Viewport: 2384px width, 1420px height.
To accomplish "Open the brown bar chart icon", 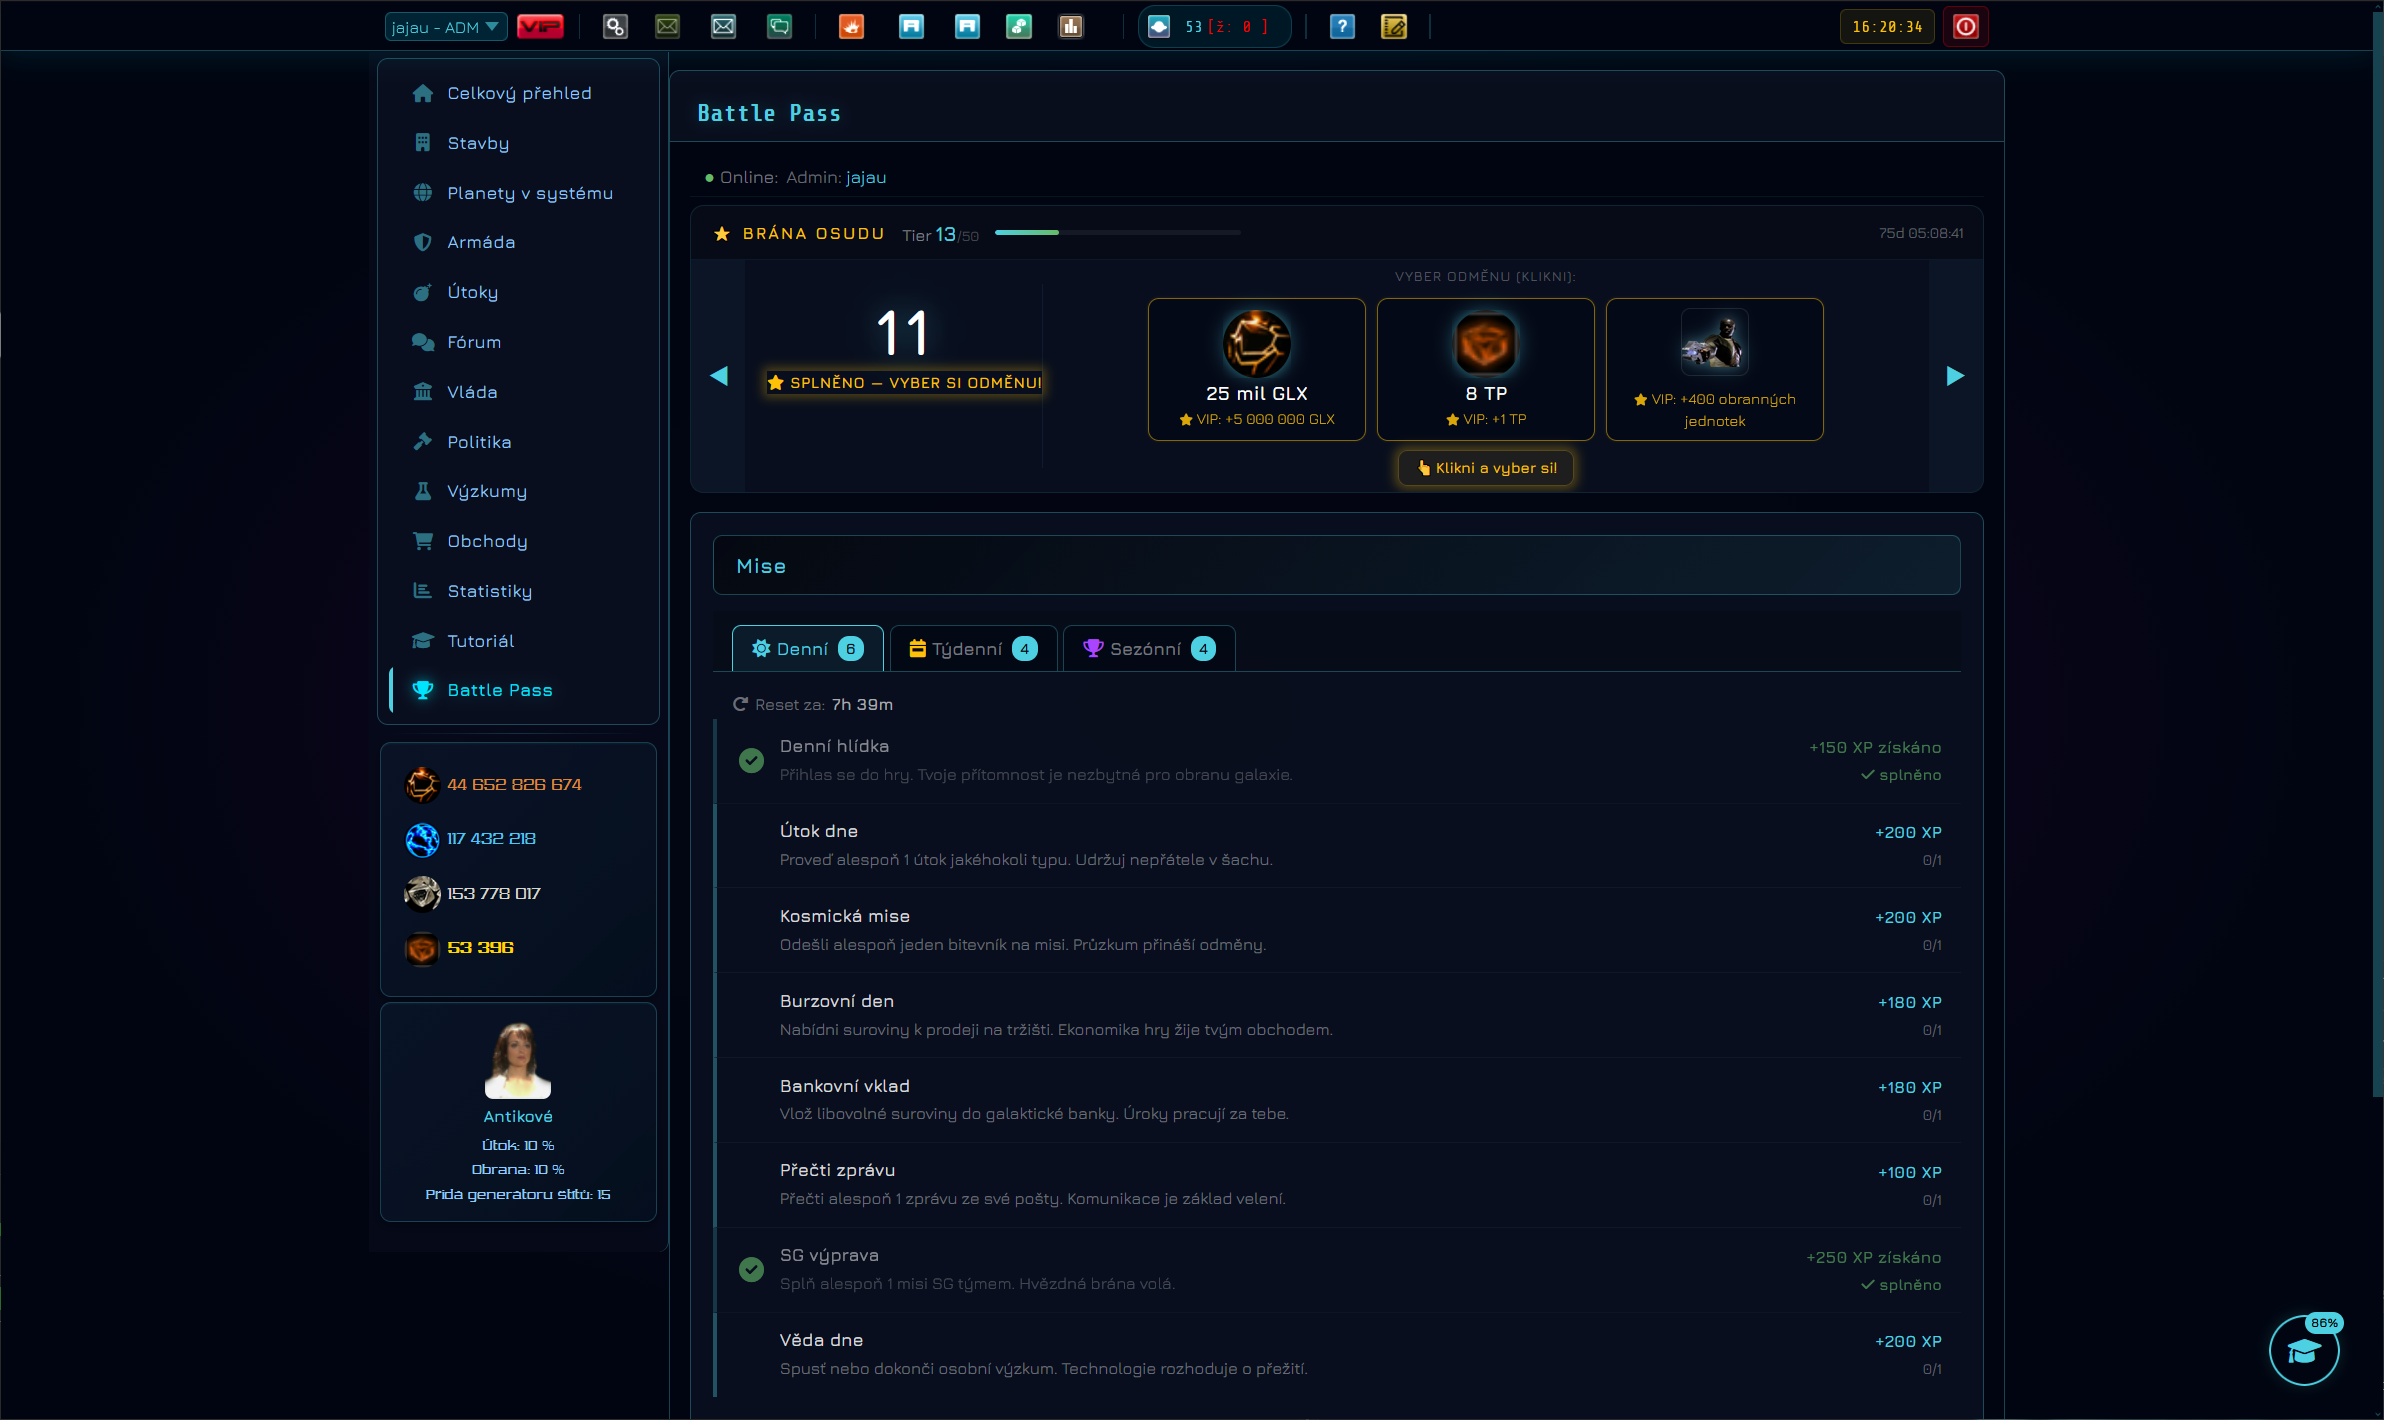I will pyautogui.click(x=1071, y=27).
